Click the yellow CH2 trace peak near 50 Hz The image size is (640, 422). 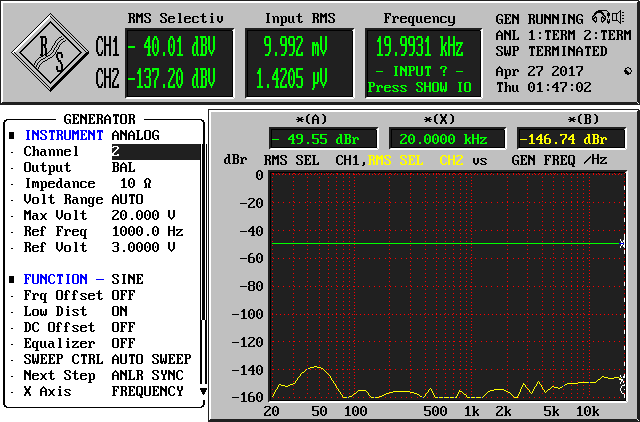click(314, 367)
